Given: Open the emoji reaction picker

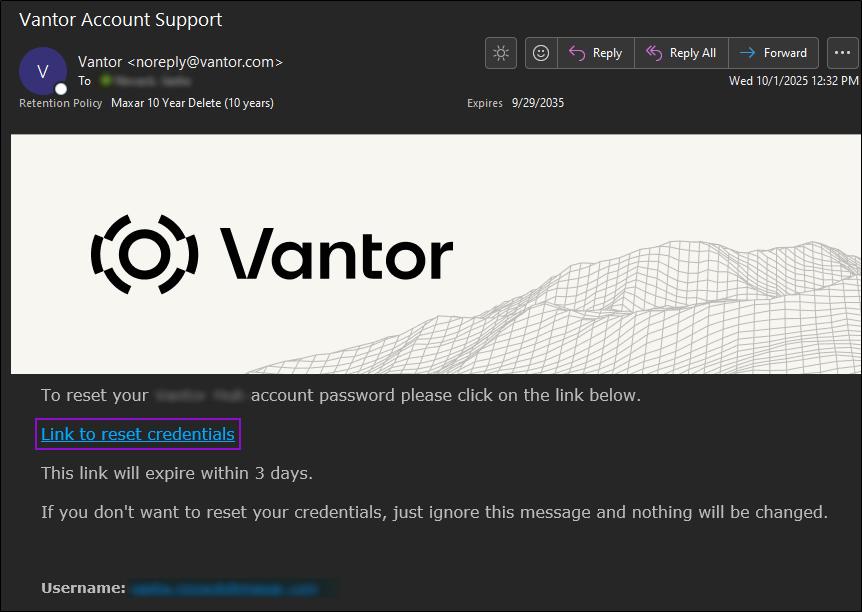Looking at the screenshot, I should pyautogui.click(x=541, y=53).
